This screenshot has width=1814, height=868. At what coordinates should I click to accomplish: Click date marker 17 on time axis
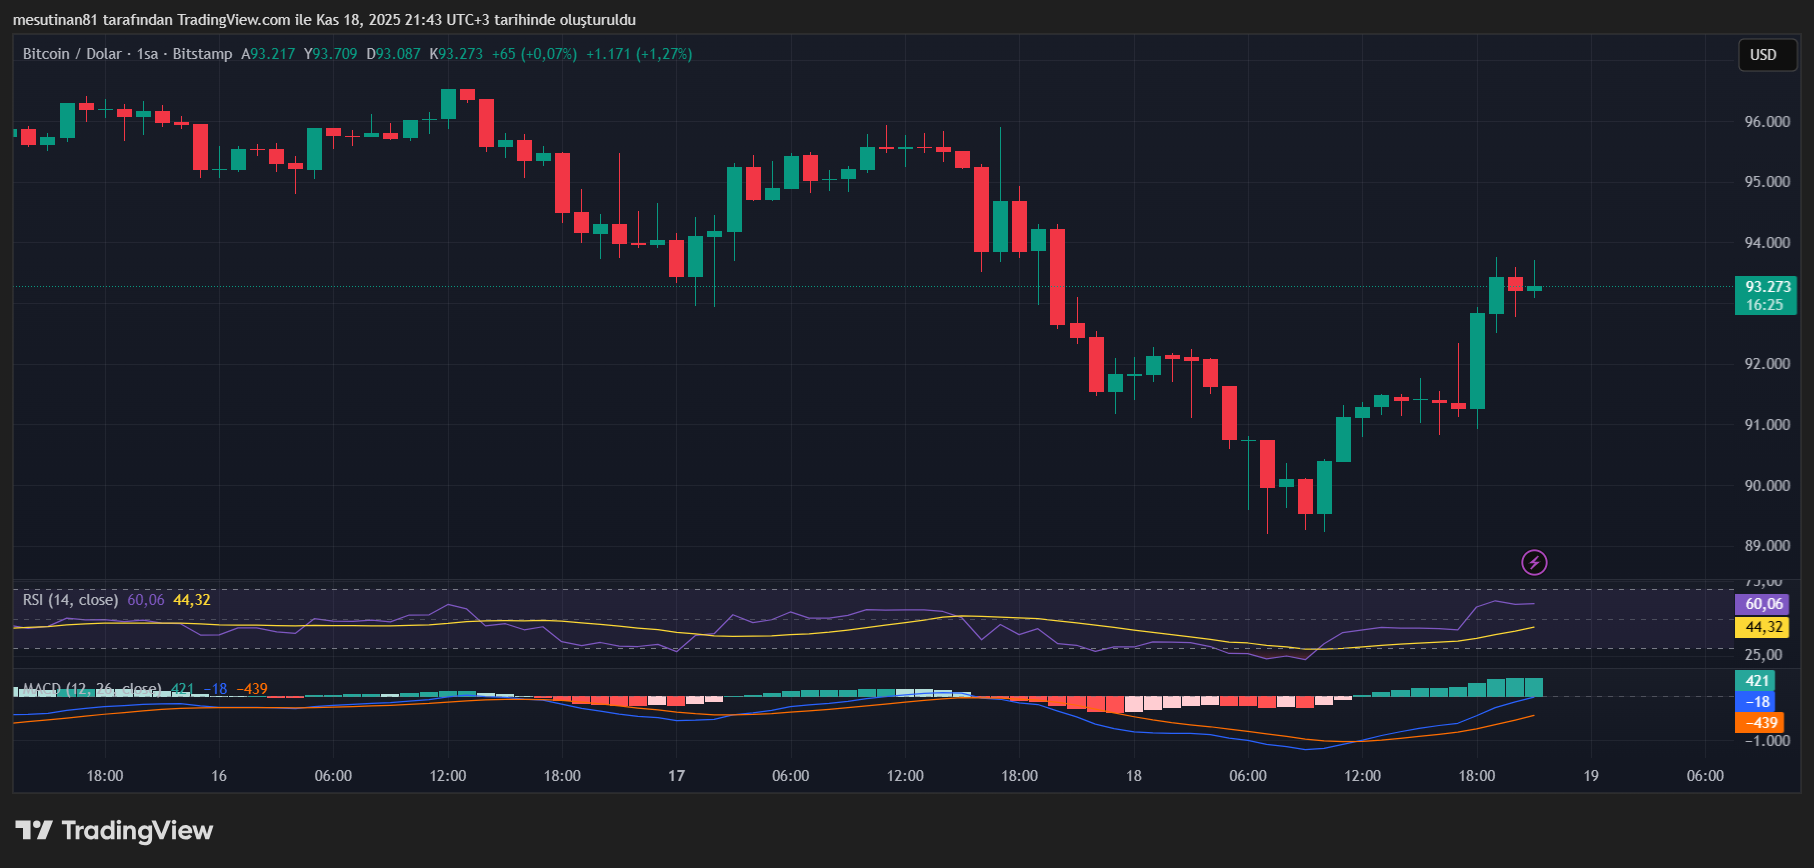click(677, 776)
